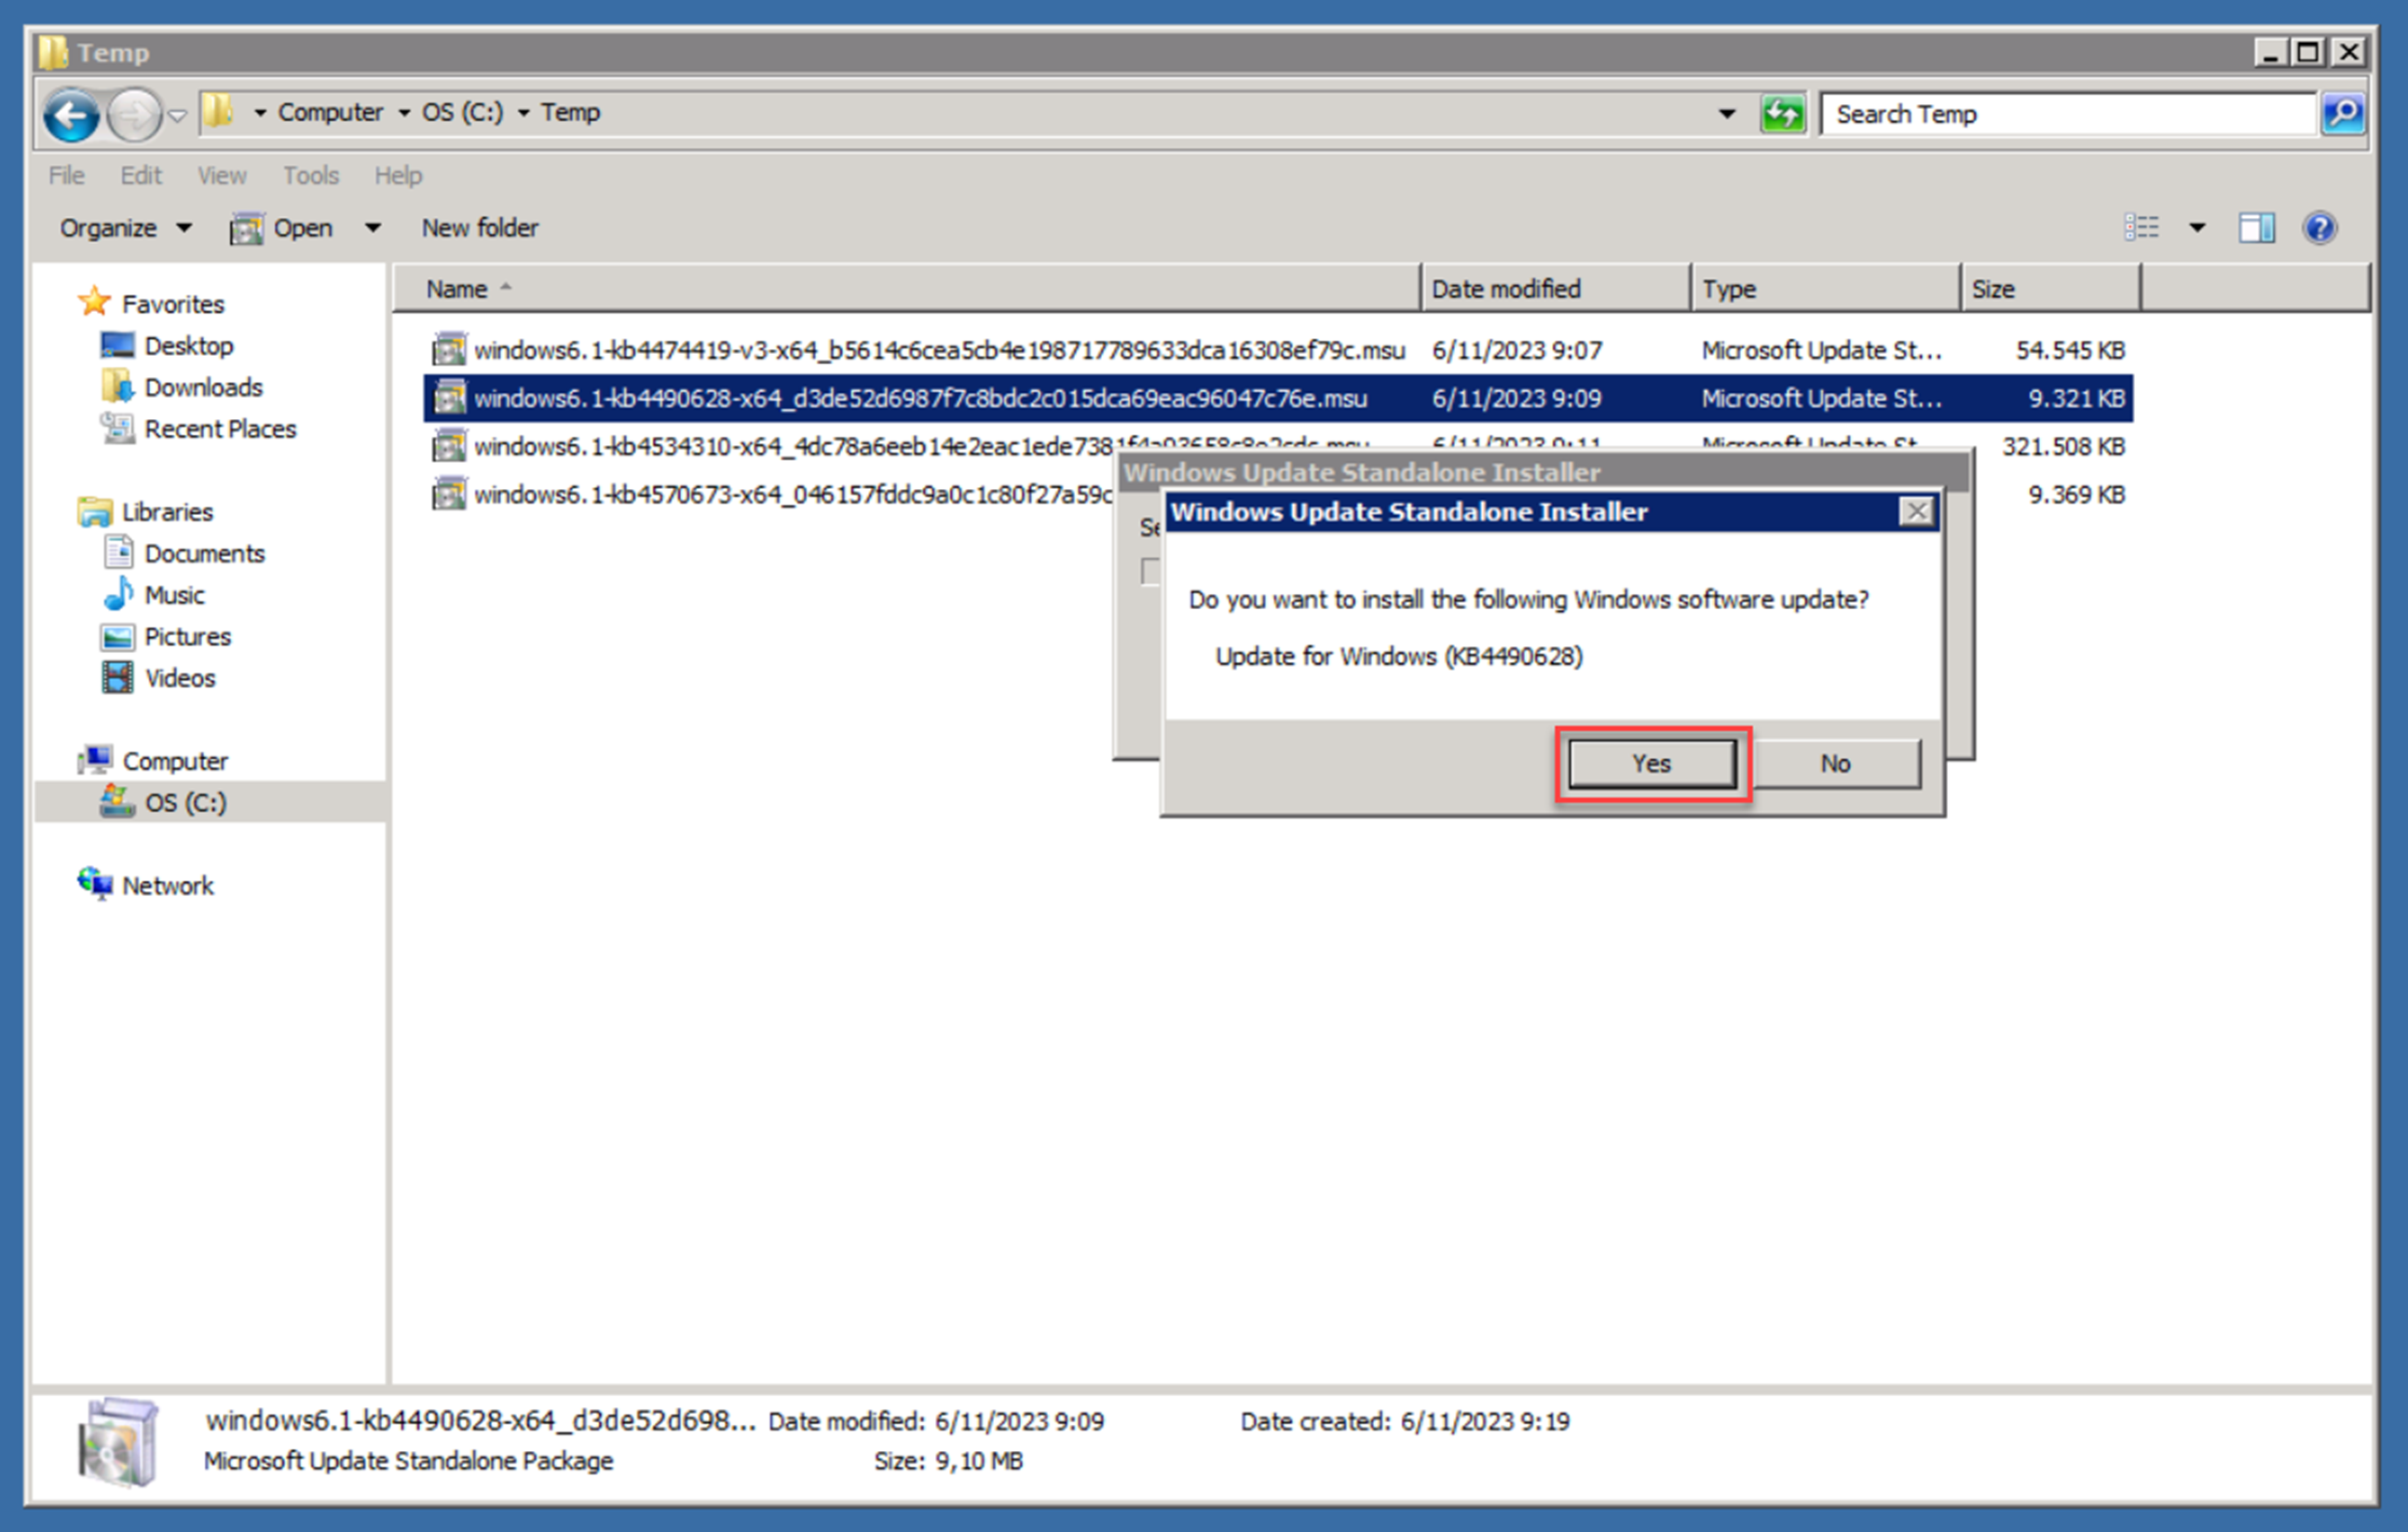Open the Change your view dropdown arrow
The image size is (2408, 1532).
2198,227
